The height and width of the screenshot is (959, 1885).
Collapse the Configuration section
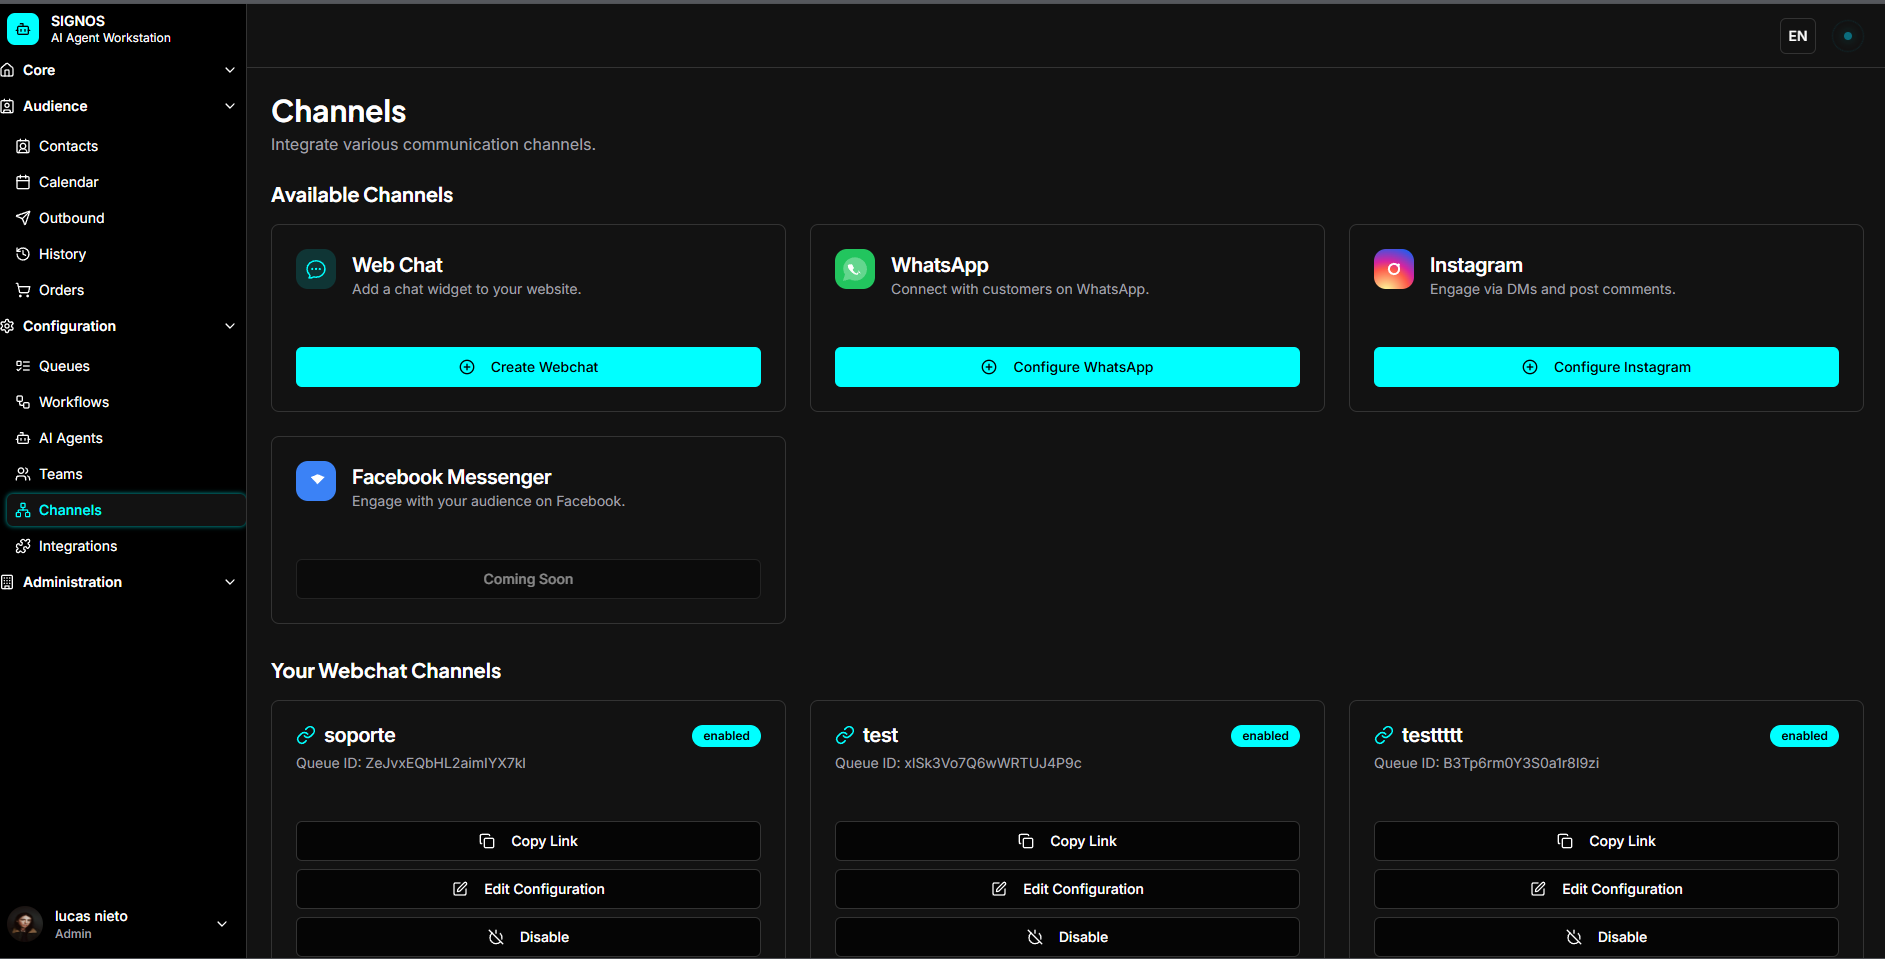230,326
